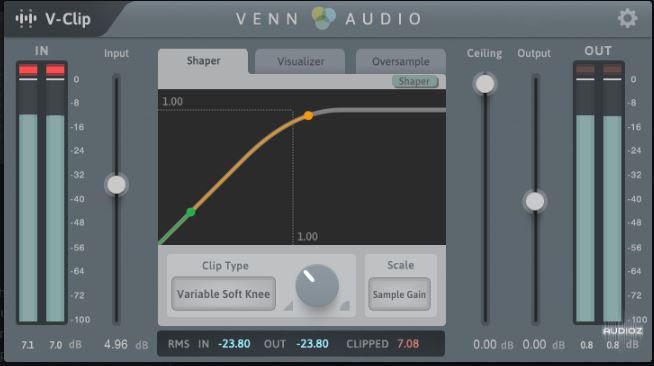
Task: Open the Variable Soft Knee clip type dropdown
Action: coord(224,294)
